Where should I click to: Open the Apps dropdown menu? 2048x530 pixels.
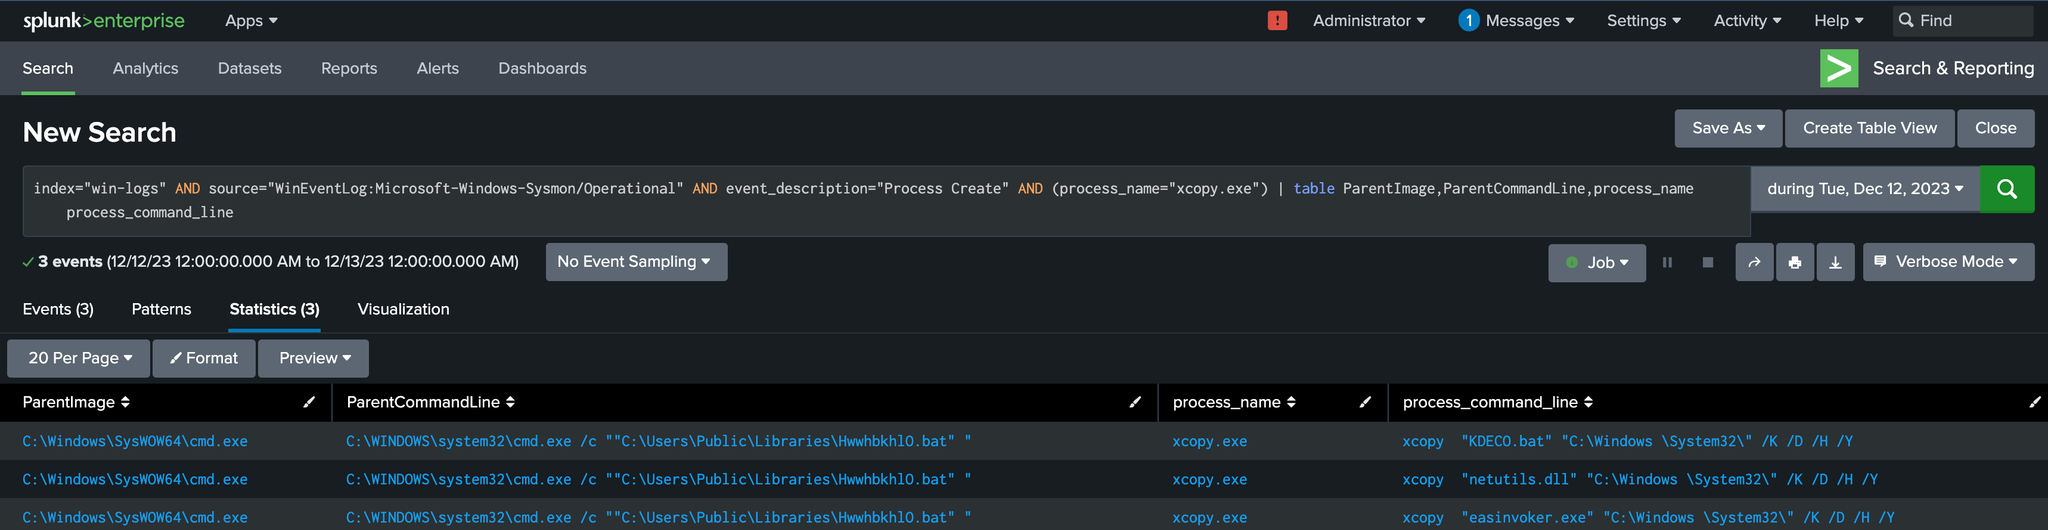coord(251,20)
